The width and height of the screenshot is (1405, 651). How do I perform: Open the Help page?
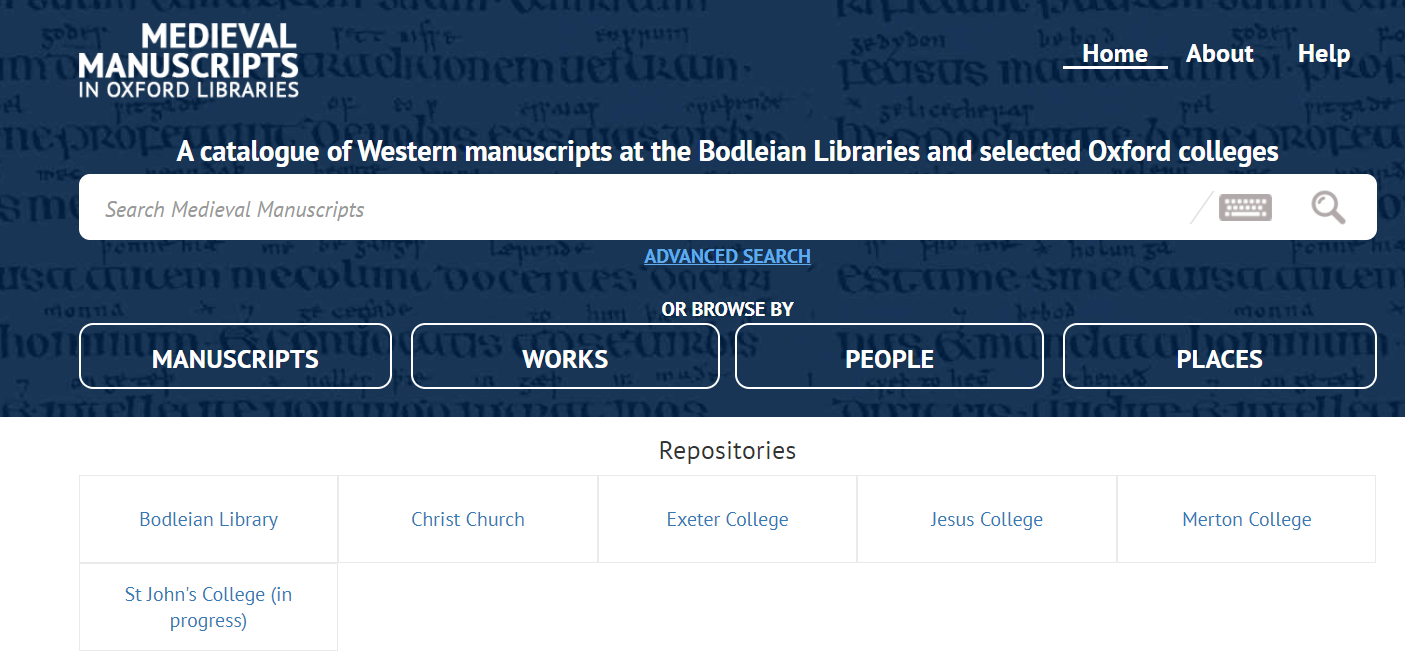pos(1324,54)
